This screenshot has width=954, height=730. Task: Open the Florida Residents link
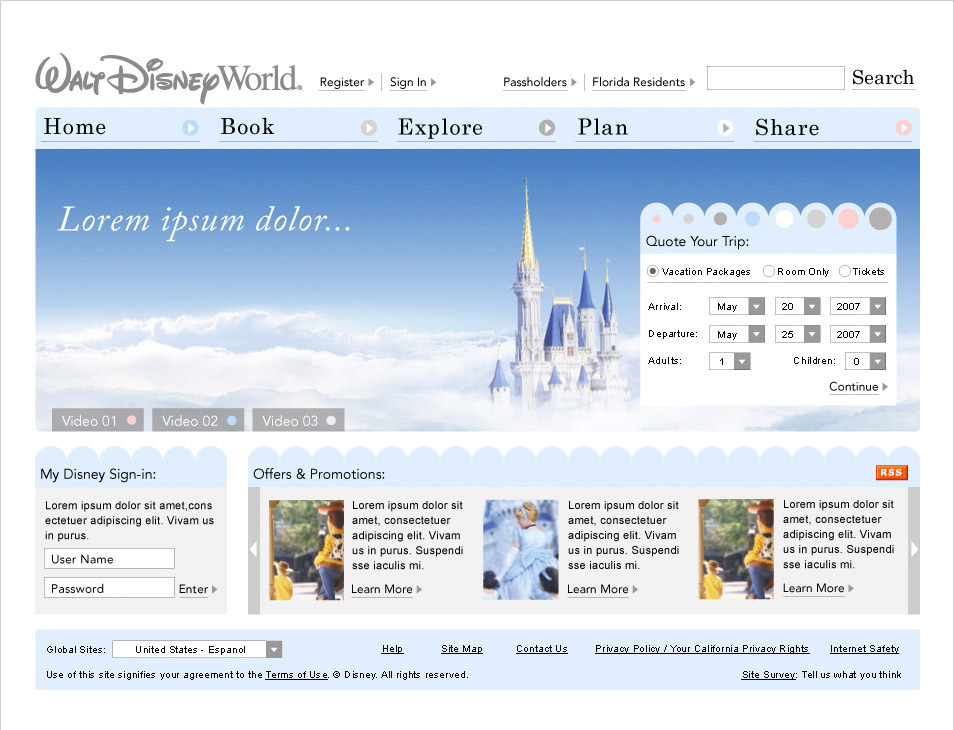[x=638, y=82]
